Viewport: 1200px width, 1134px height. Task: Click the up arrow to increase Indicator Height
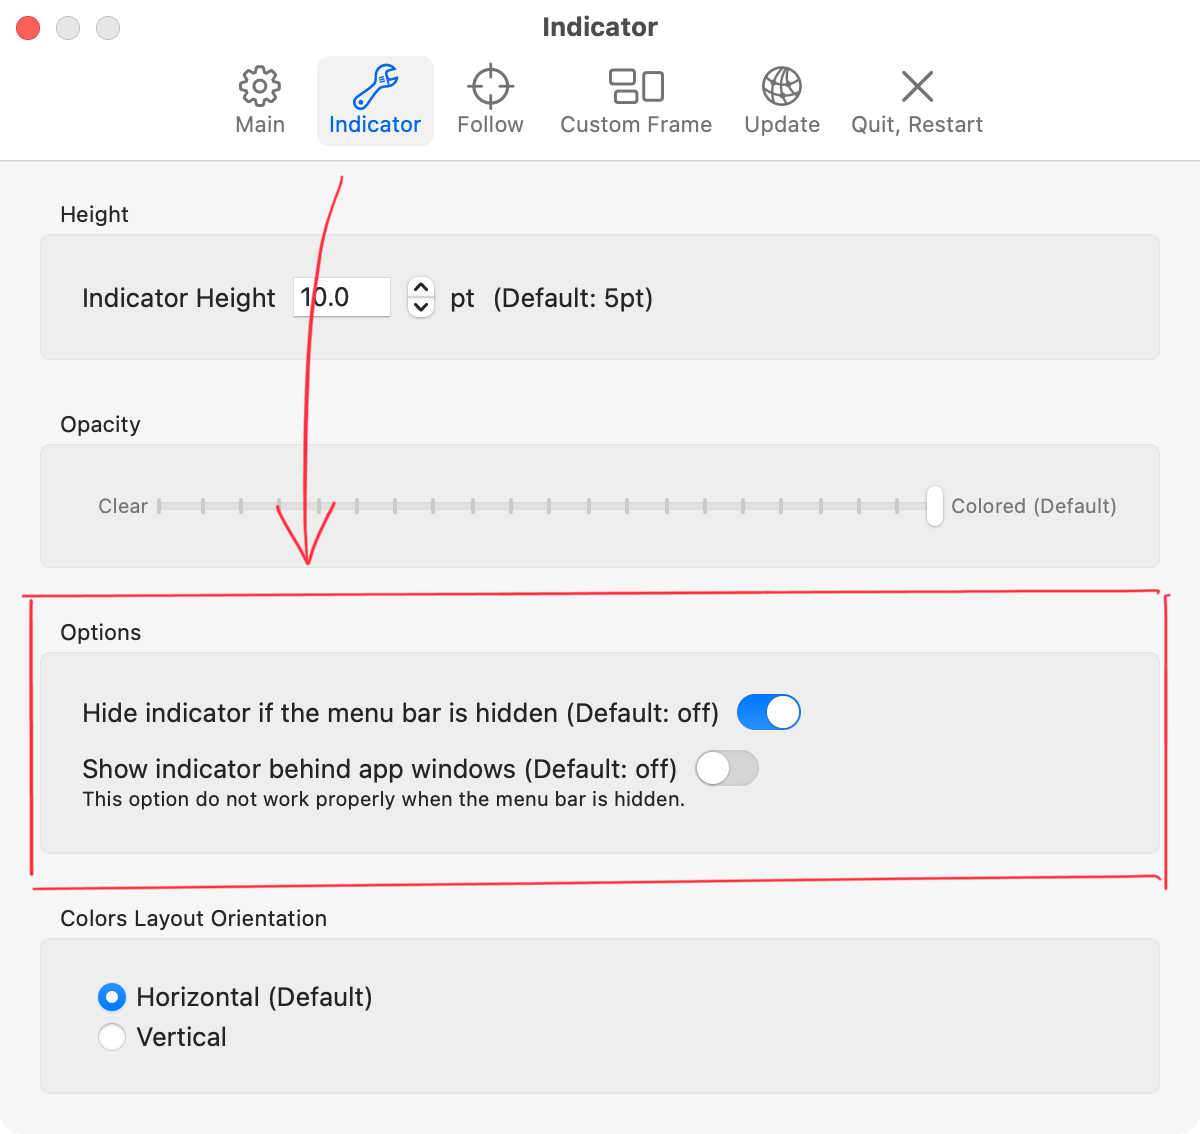421,288
